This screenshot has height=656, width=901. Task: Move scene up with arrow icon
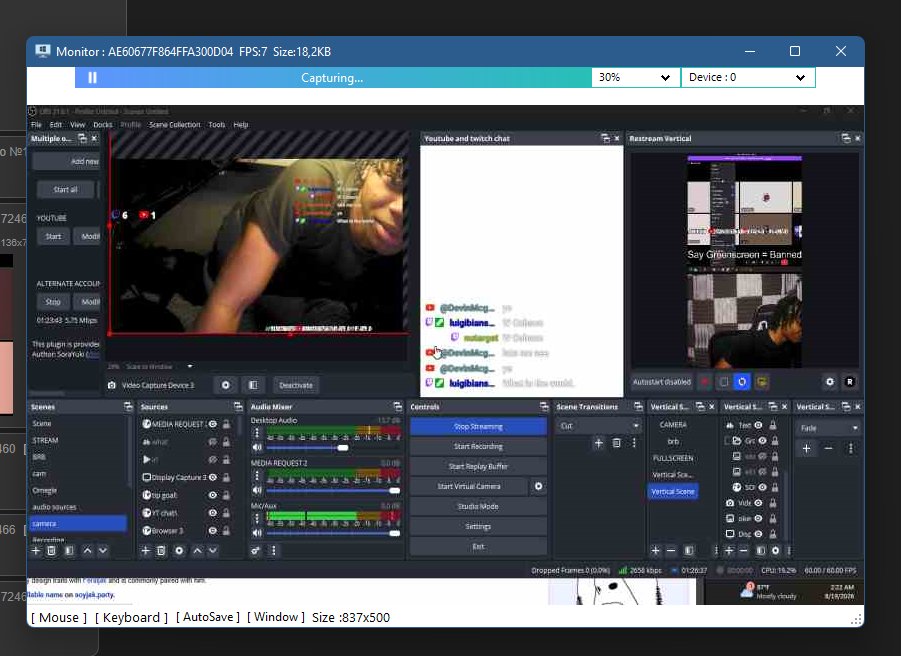coord(87,551)
